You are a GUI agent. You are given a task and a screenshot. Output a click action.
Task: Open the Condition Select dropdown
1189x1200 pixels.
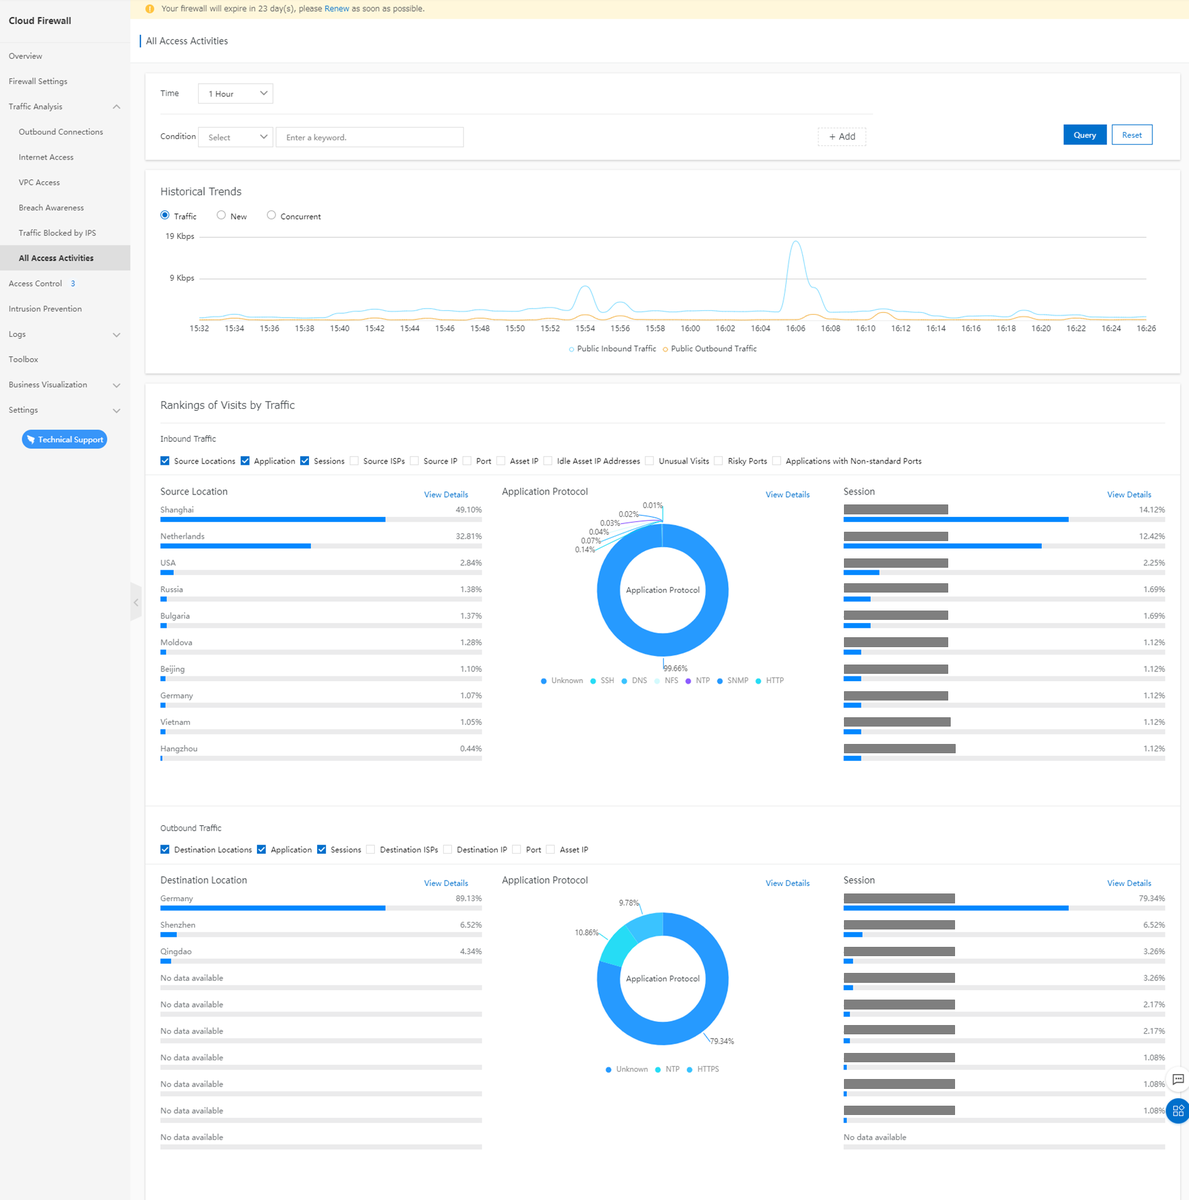(236, 137)
